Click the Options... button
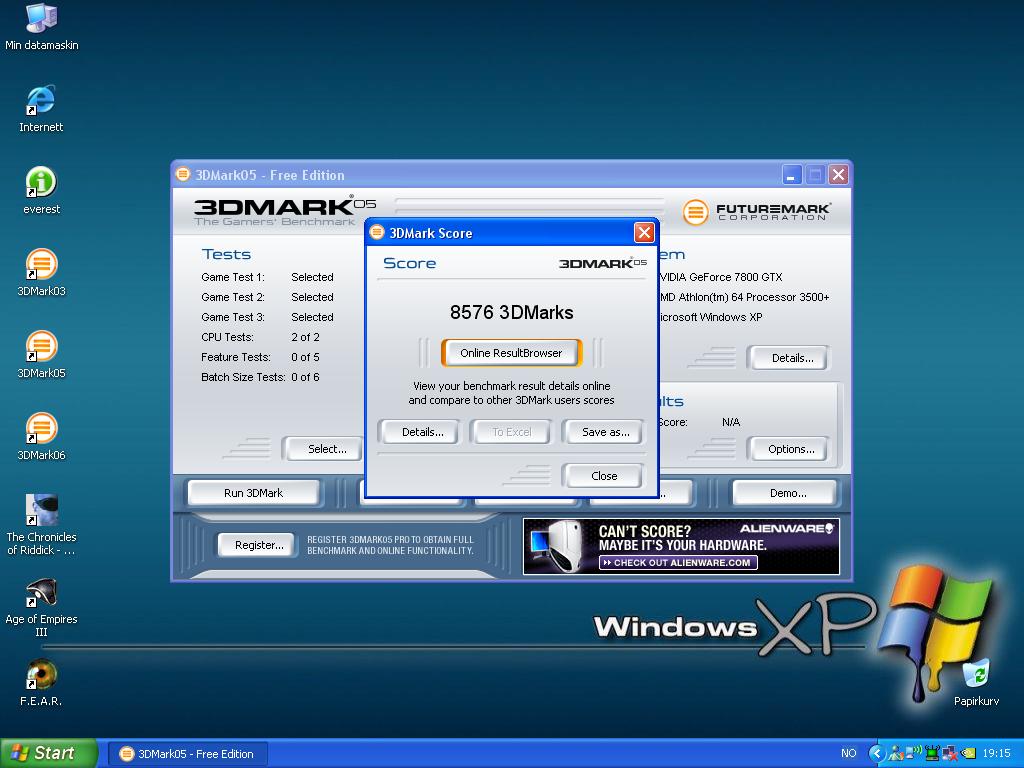 click(791, 449)
